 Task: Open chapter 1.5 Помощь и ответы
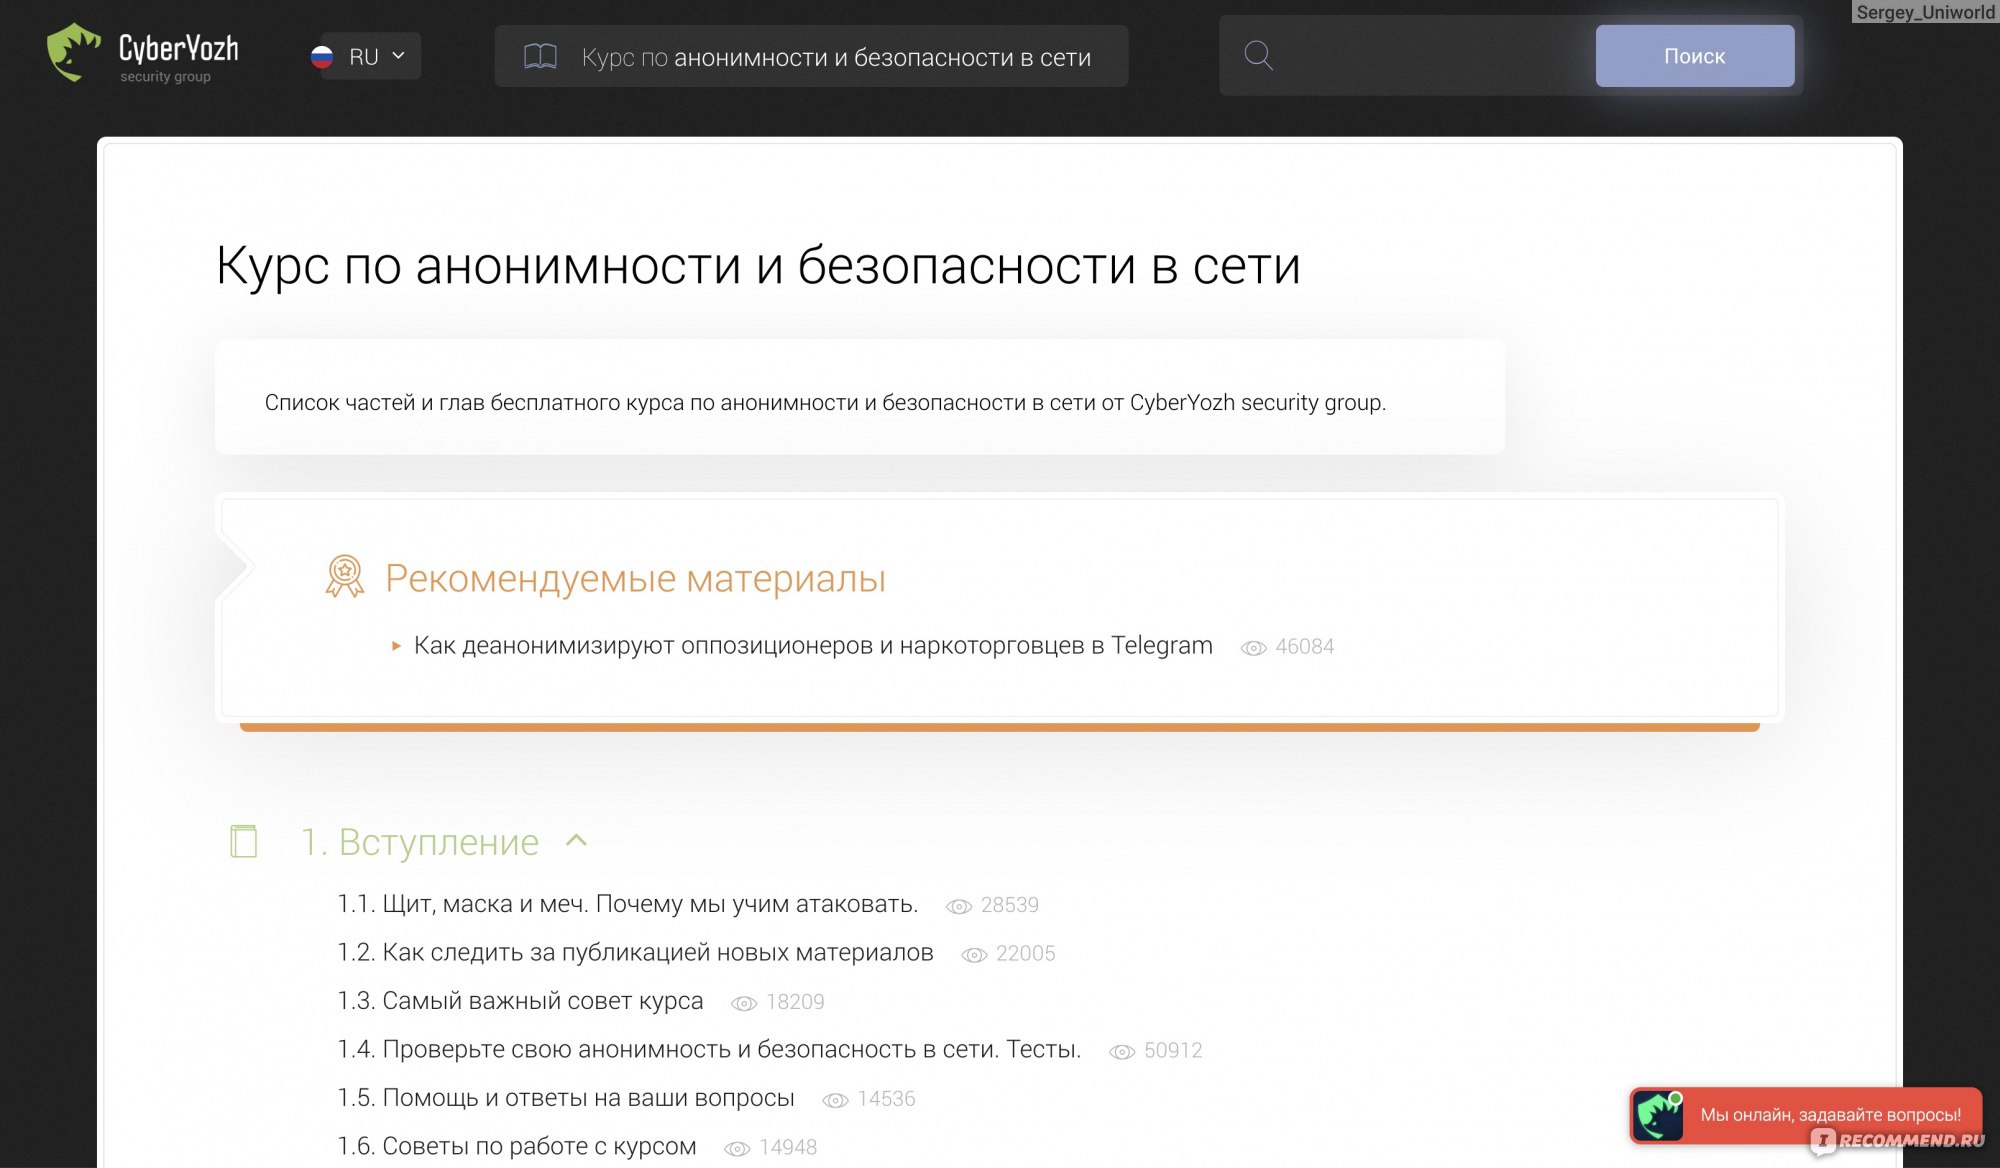click(566, 1098)
